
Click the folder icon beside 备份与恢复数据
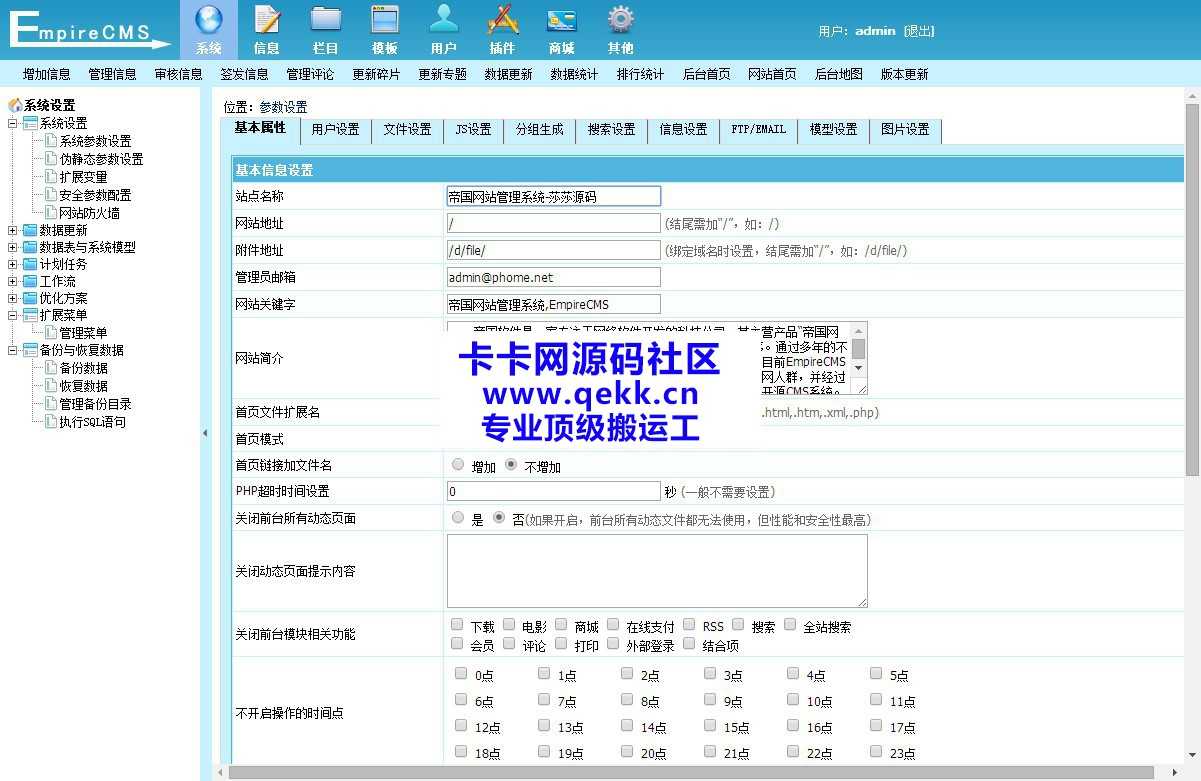tap(30, 350)
